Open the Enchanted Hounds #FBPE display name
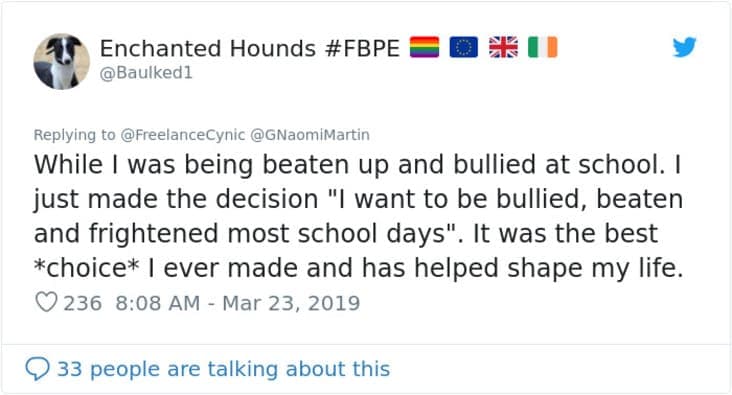This screenshot has width=732, height=395. tap(250, 48)
